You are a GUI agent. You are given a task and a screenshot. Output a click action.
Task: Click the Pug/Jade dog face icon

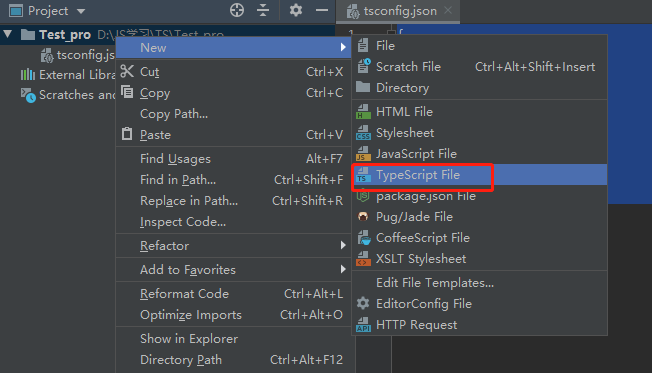click(x=363, y=216)
